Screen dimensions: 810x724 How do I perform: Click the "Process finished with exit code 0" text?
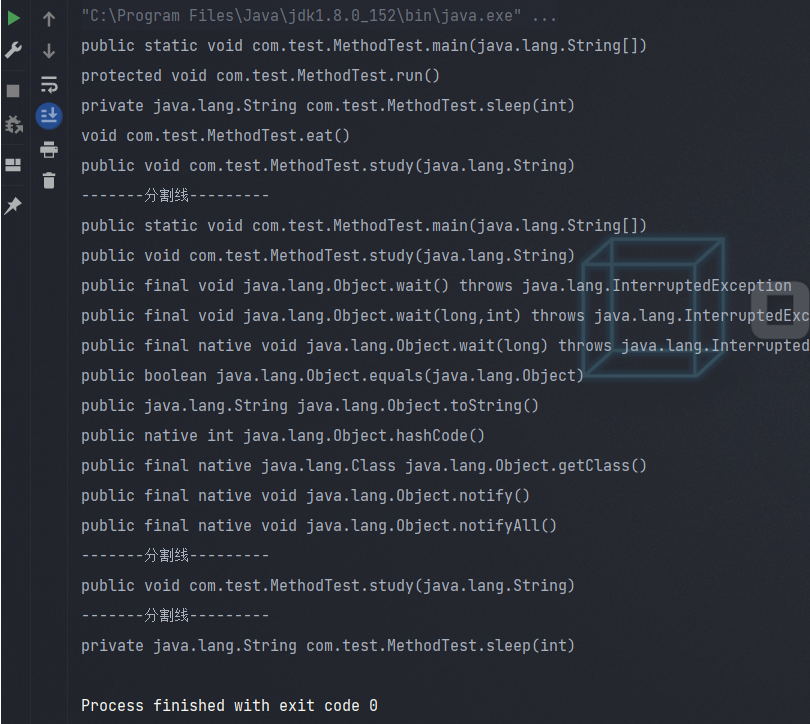pos(229,706)
